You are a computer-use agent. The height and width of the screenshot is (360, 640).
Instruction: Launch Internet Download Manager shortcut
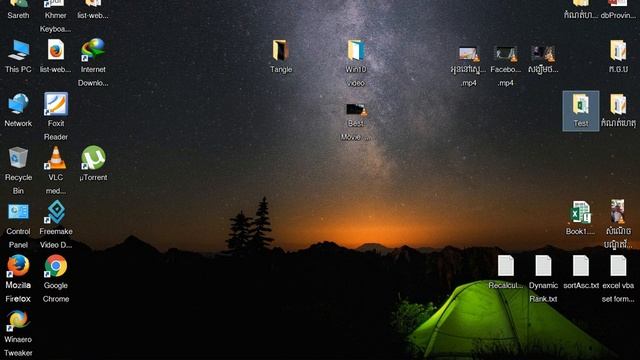click(x=93, y=63)
